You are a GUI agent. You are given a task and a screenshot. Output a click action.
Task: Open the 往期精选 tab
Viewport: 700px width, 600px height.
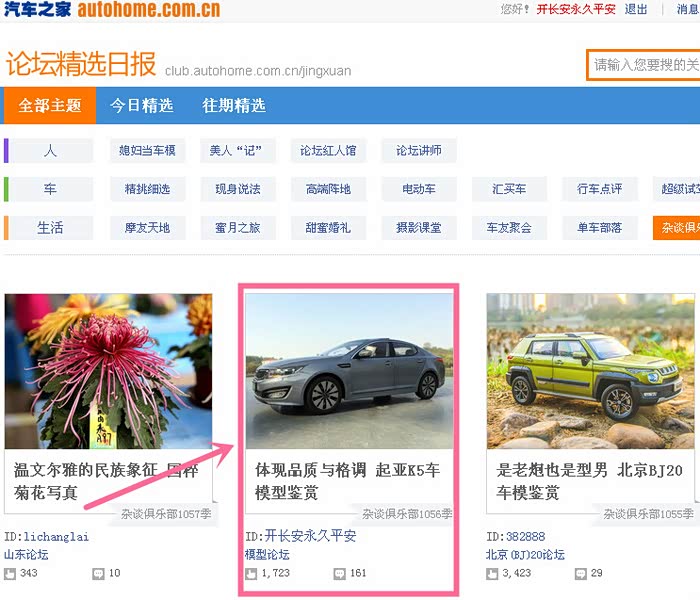[x=234, y=106]
